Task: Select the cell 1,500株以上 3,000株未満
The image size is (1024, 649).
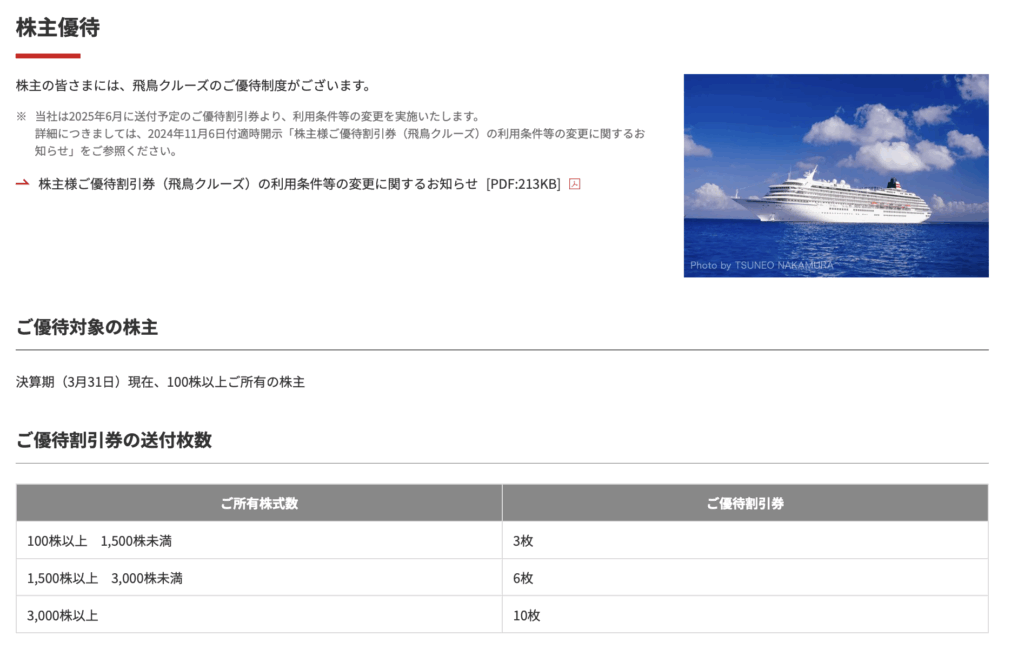Action: pos(259,577)
